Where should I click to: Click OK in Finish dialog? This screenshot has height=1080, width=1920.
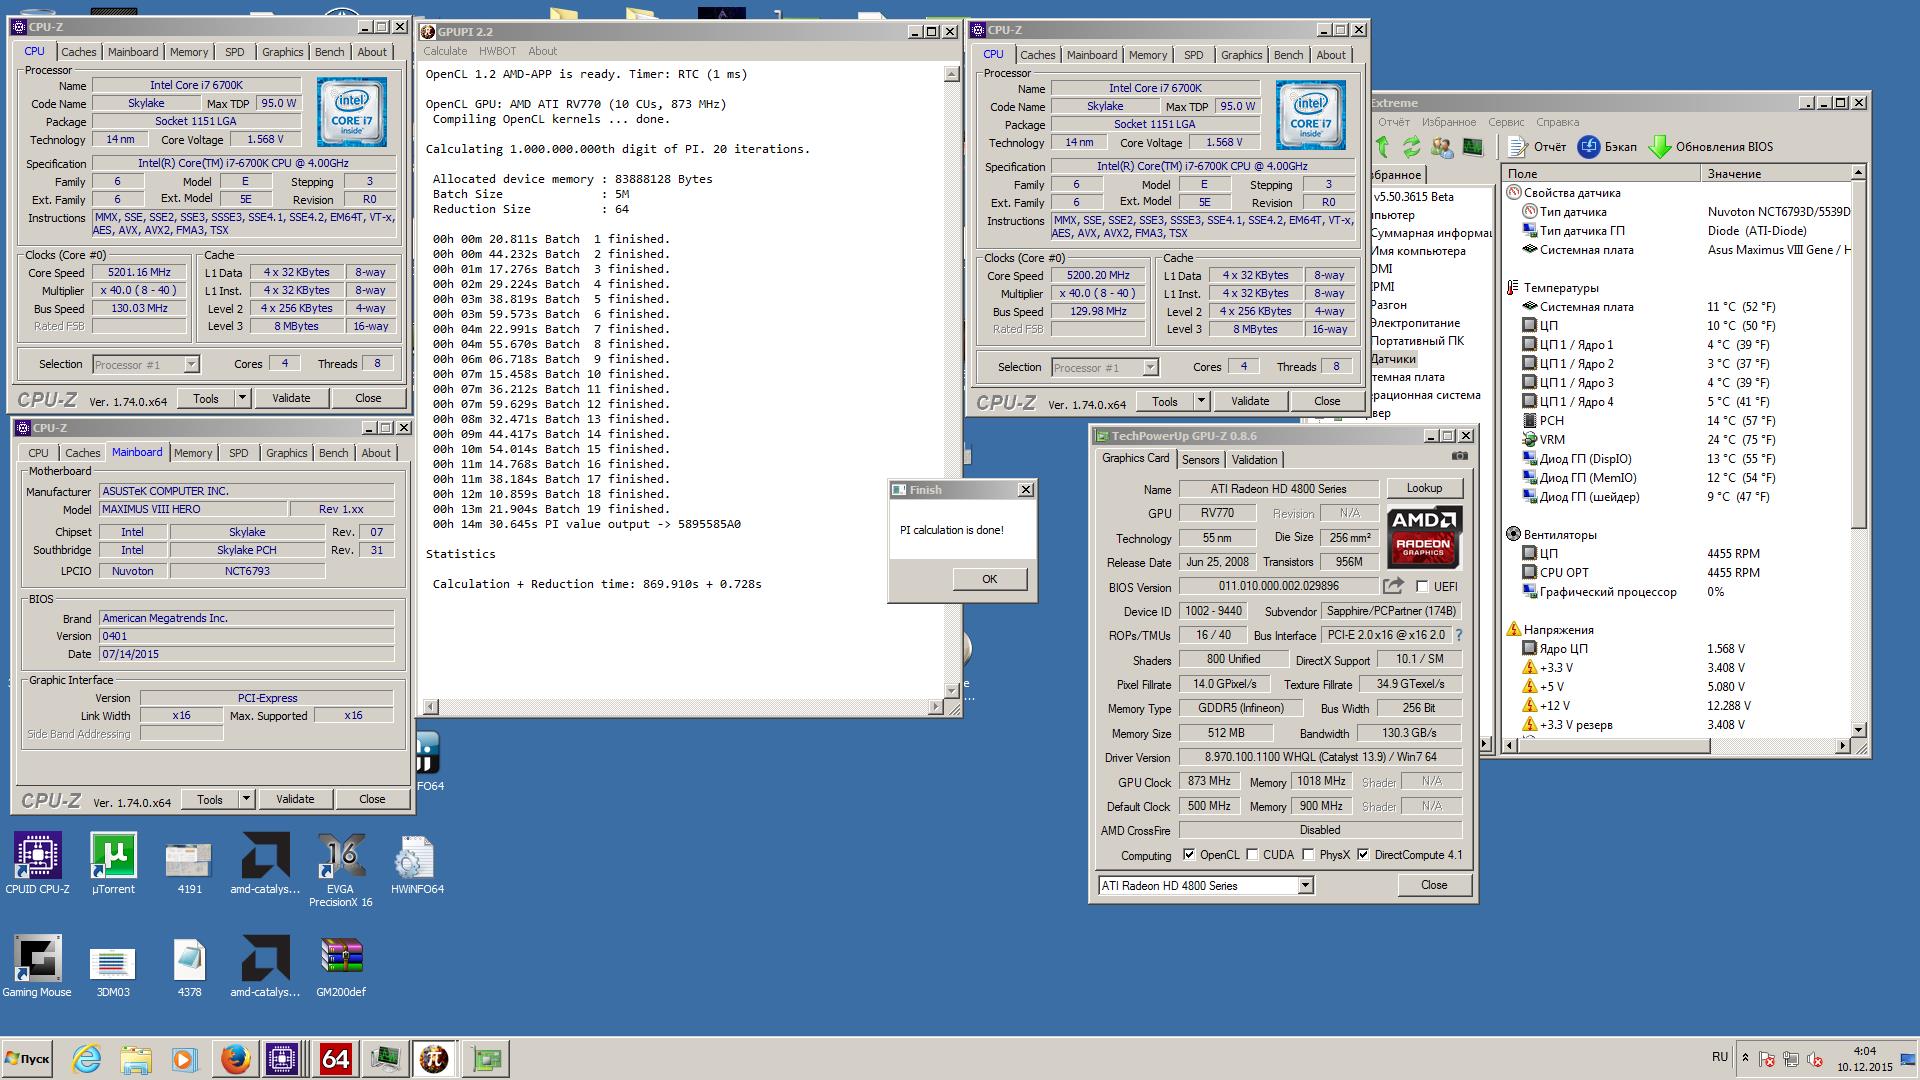tap(989, 579)
